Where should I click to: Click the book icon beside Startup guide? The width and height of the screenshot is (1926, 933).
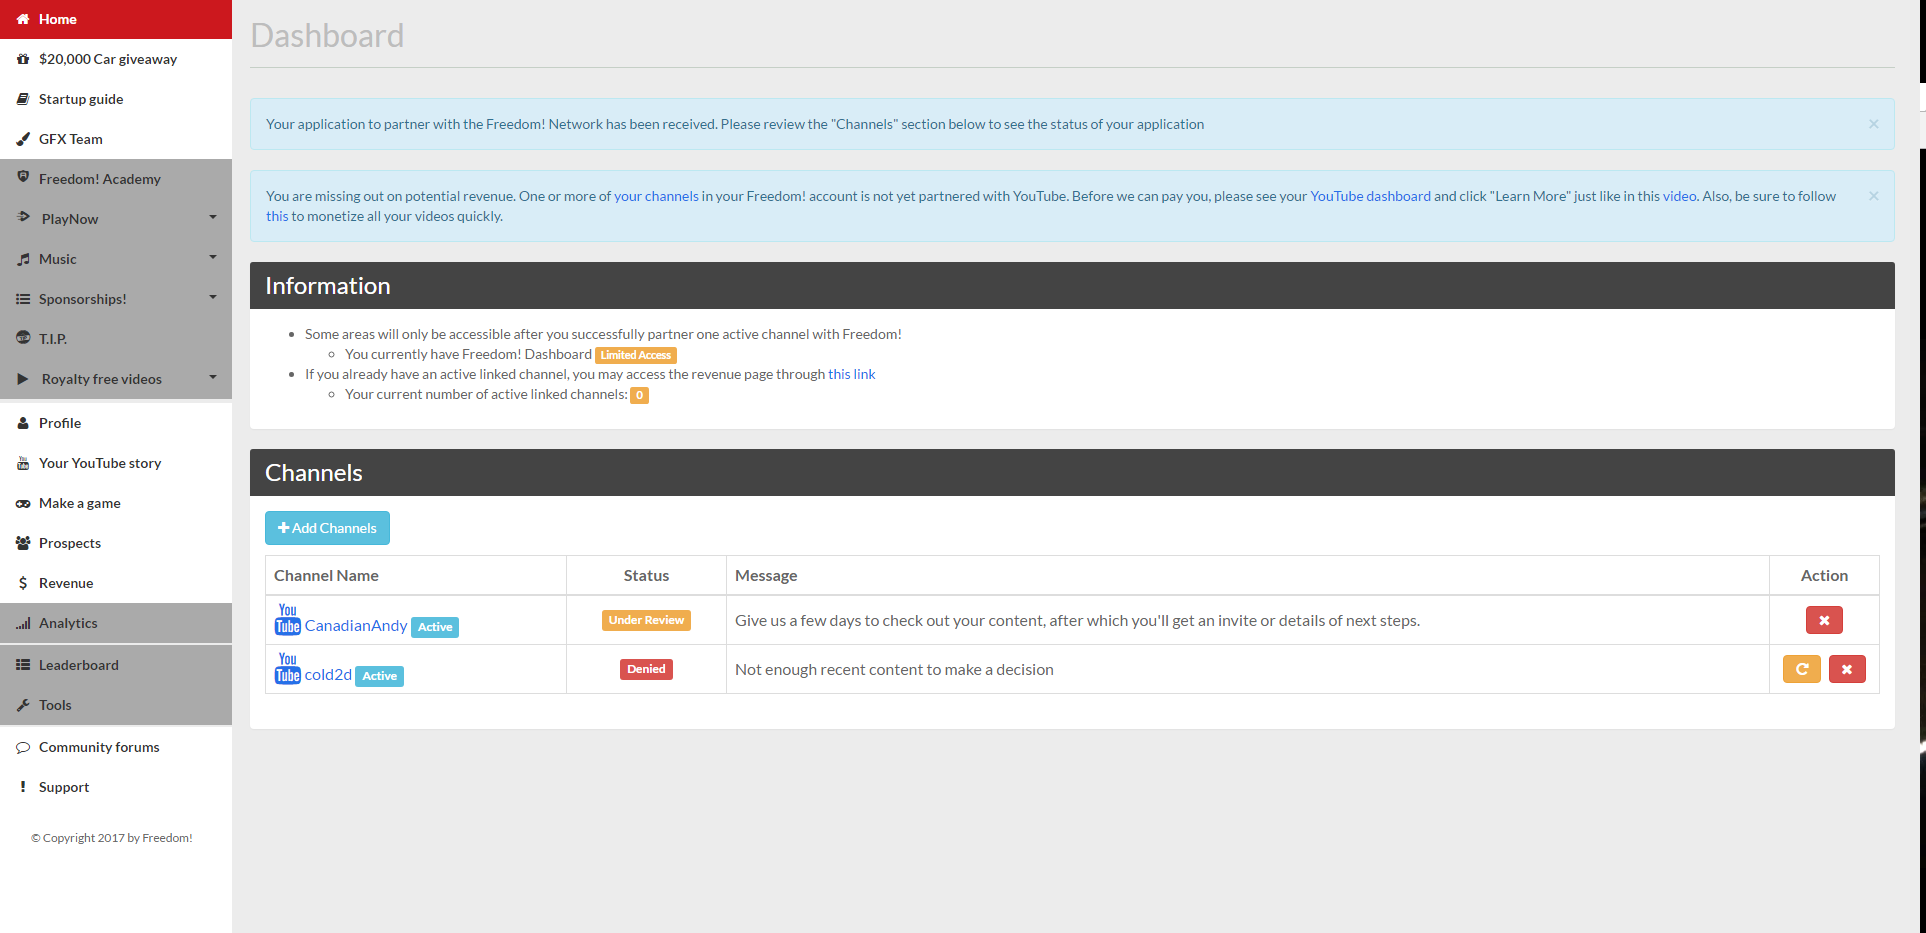click(23, 99)
